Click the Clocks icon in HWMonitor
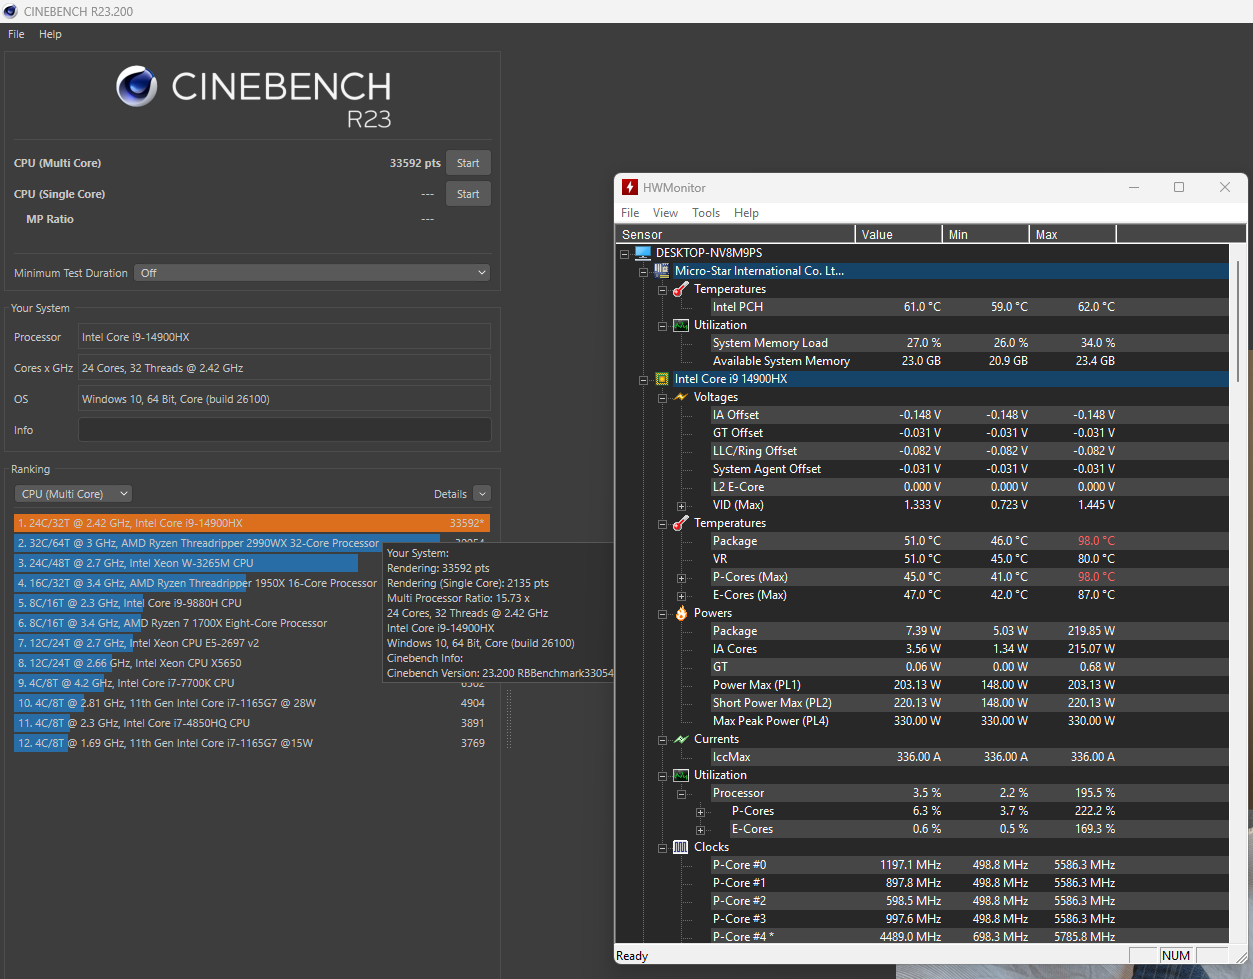 tap(681, 847)
